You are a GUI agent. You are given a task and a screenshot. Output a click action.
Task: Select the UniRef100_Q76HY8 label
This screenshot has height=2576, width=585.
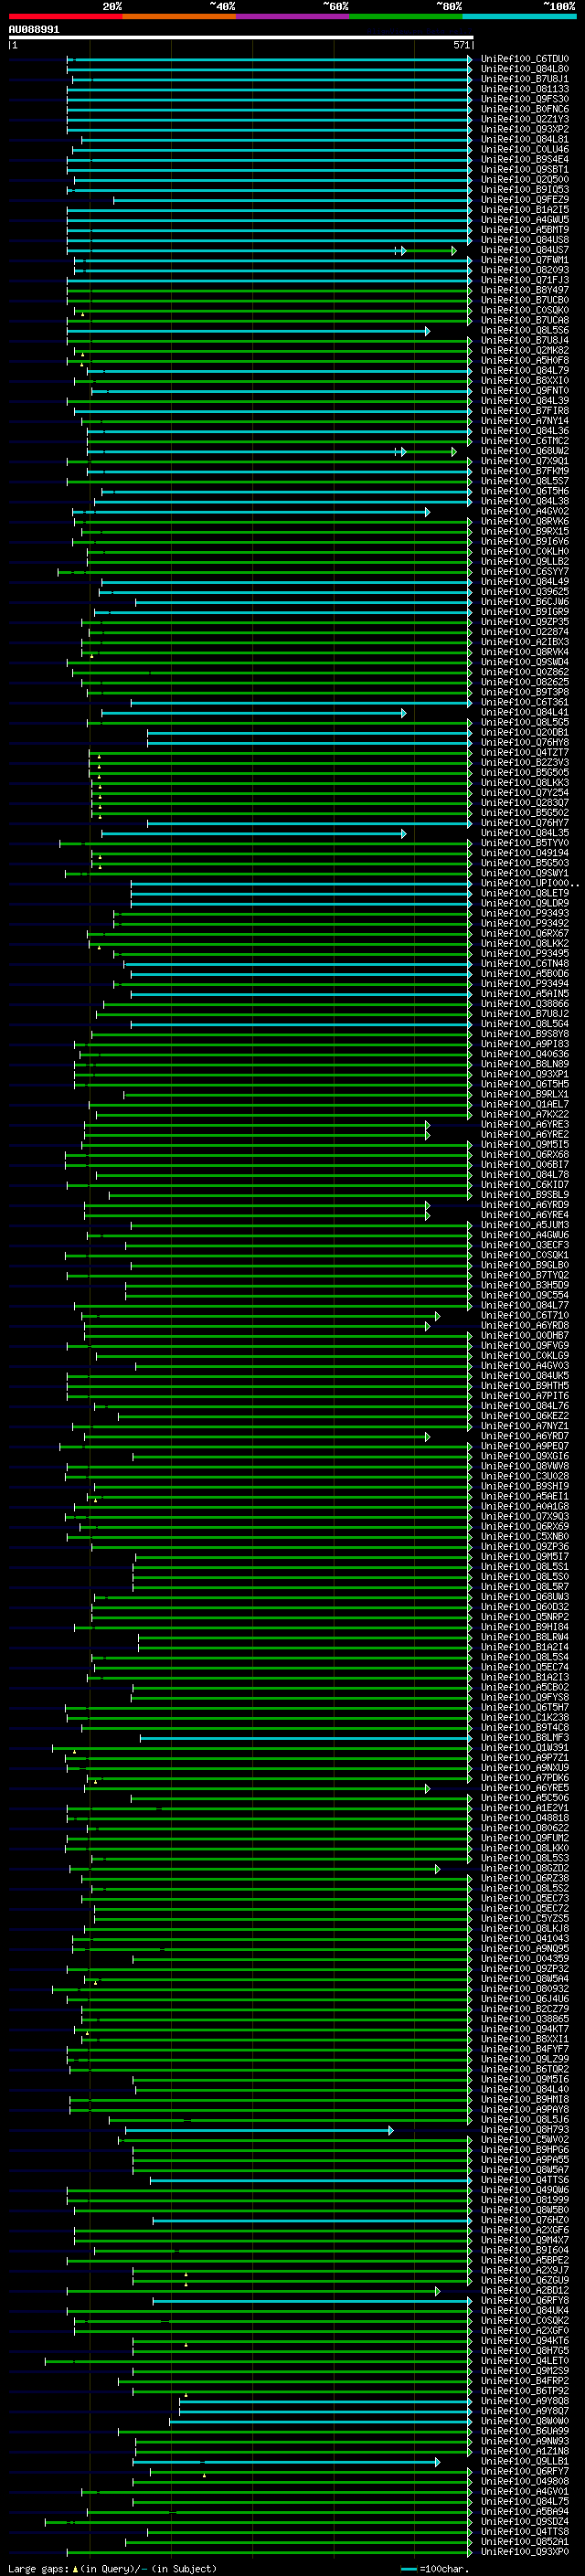(524, 743)
